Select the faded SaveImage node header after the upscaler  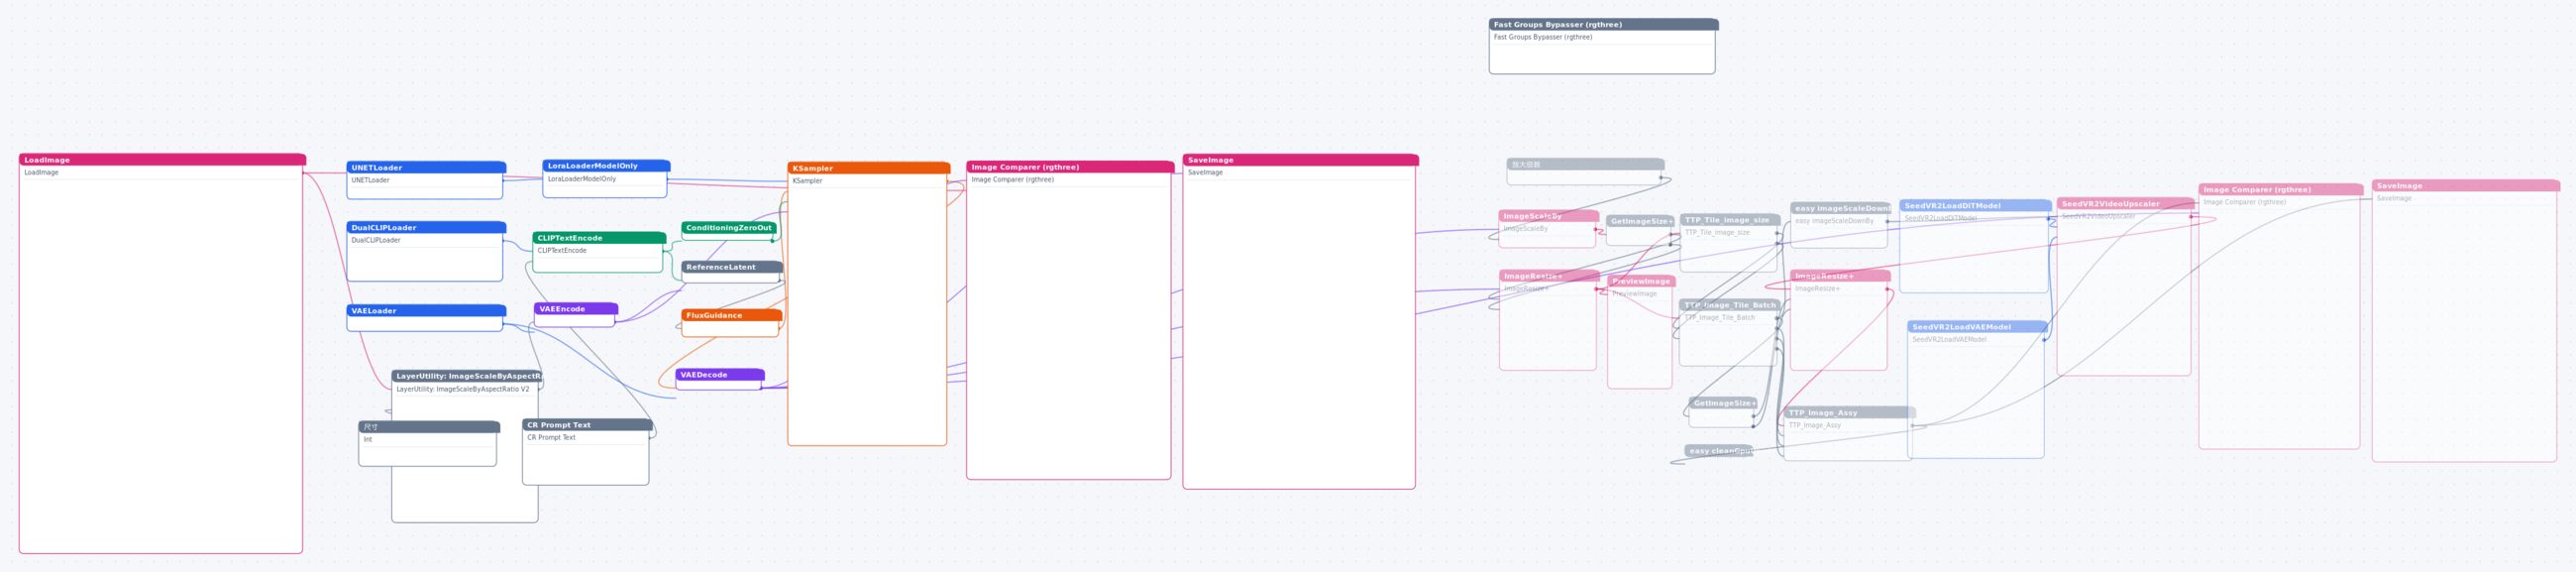[2466, 186]
